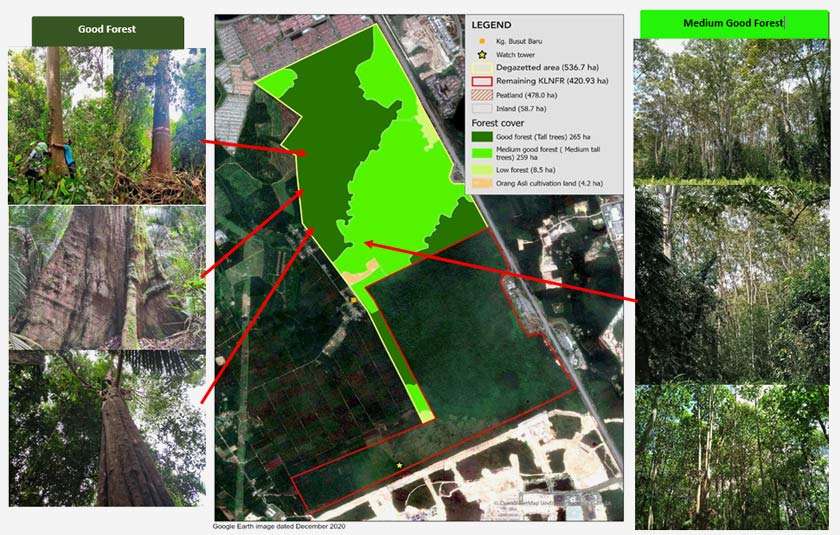Click the orange Kg. Busut Baru legend symbol
Viewport: 840px width, 535px height.
482,41
